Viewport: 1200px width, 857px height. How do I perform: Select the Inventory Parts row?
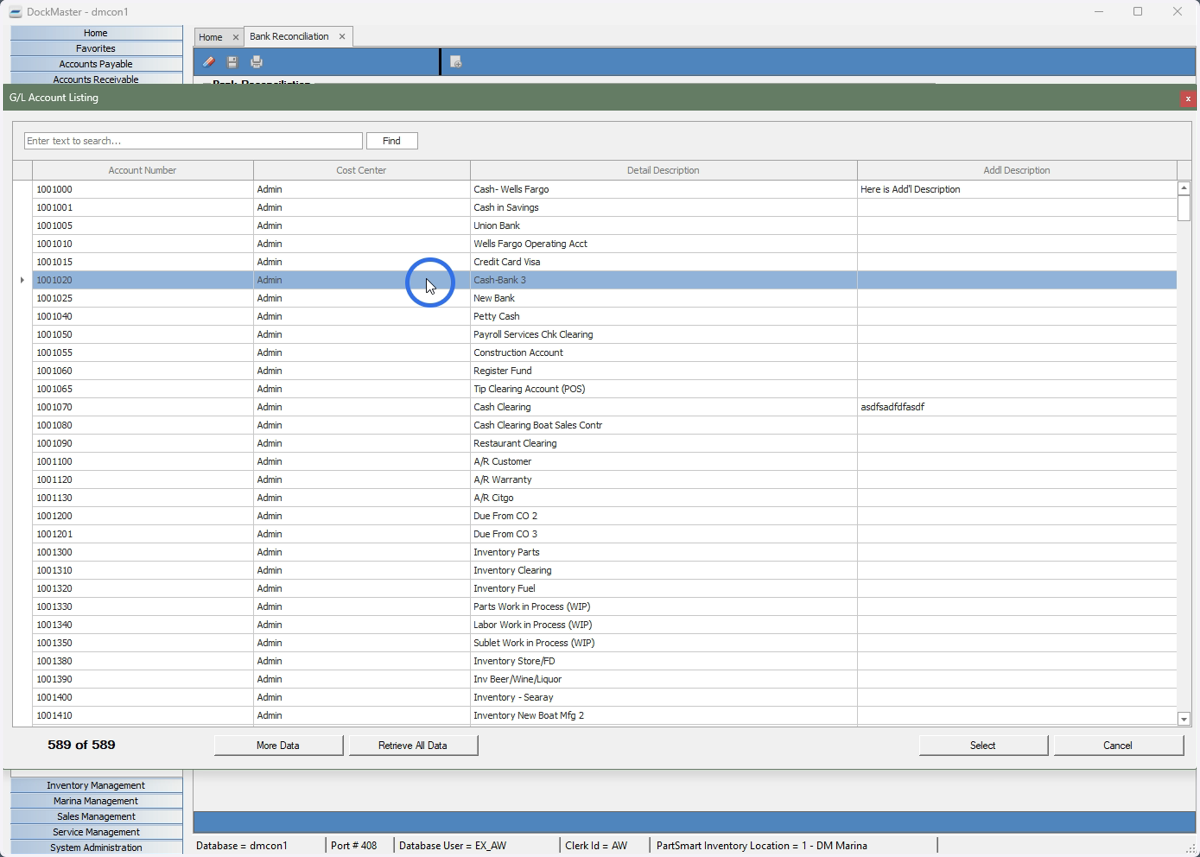[x=604, y=552]
